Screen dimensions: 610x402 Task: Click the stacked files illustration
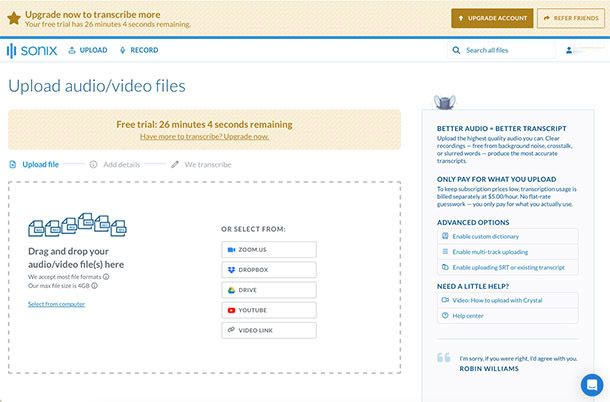coord(77,225)
